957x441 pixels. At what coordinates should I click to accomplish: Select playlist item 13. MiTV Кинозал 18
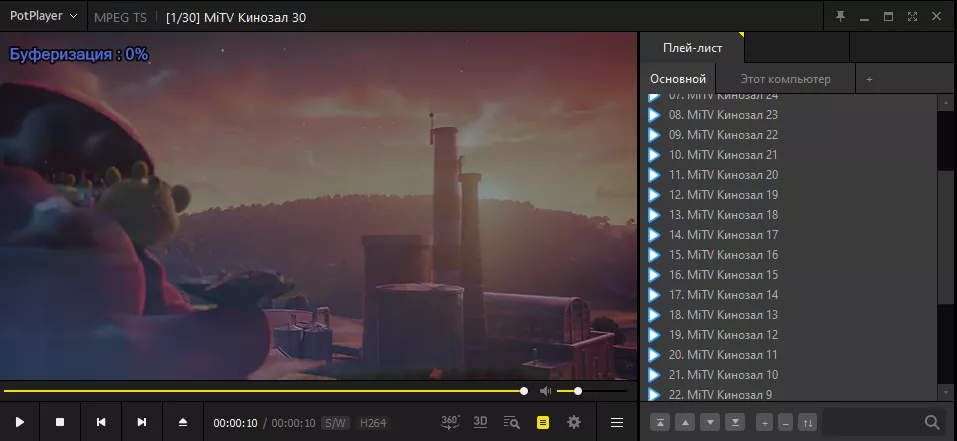click(790, 215)
